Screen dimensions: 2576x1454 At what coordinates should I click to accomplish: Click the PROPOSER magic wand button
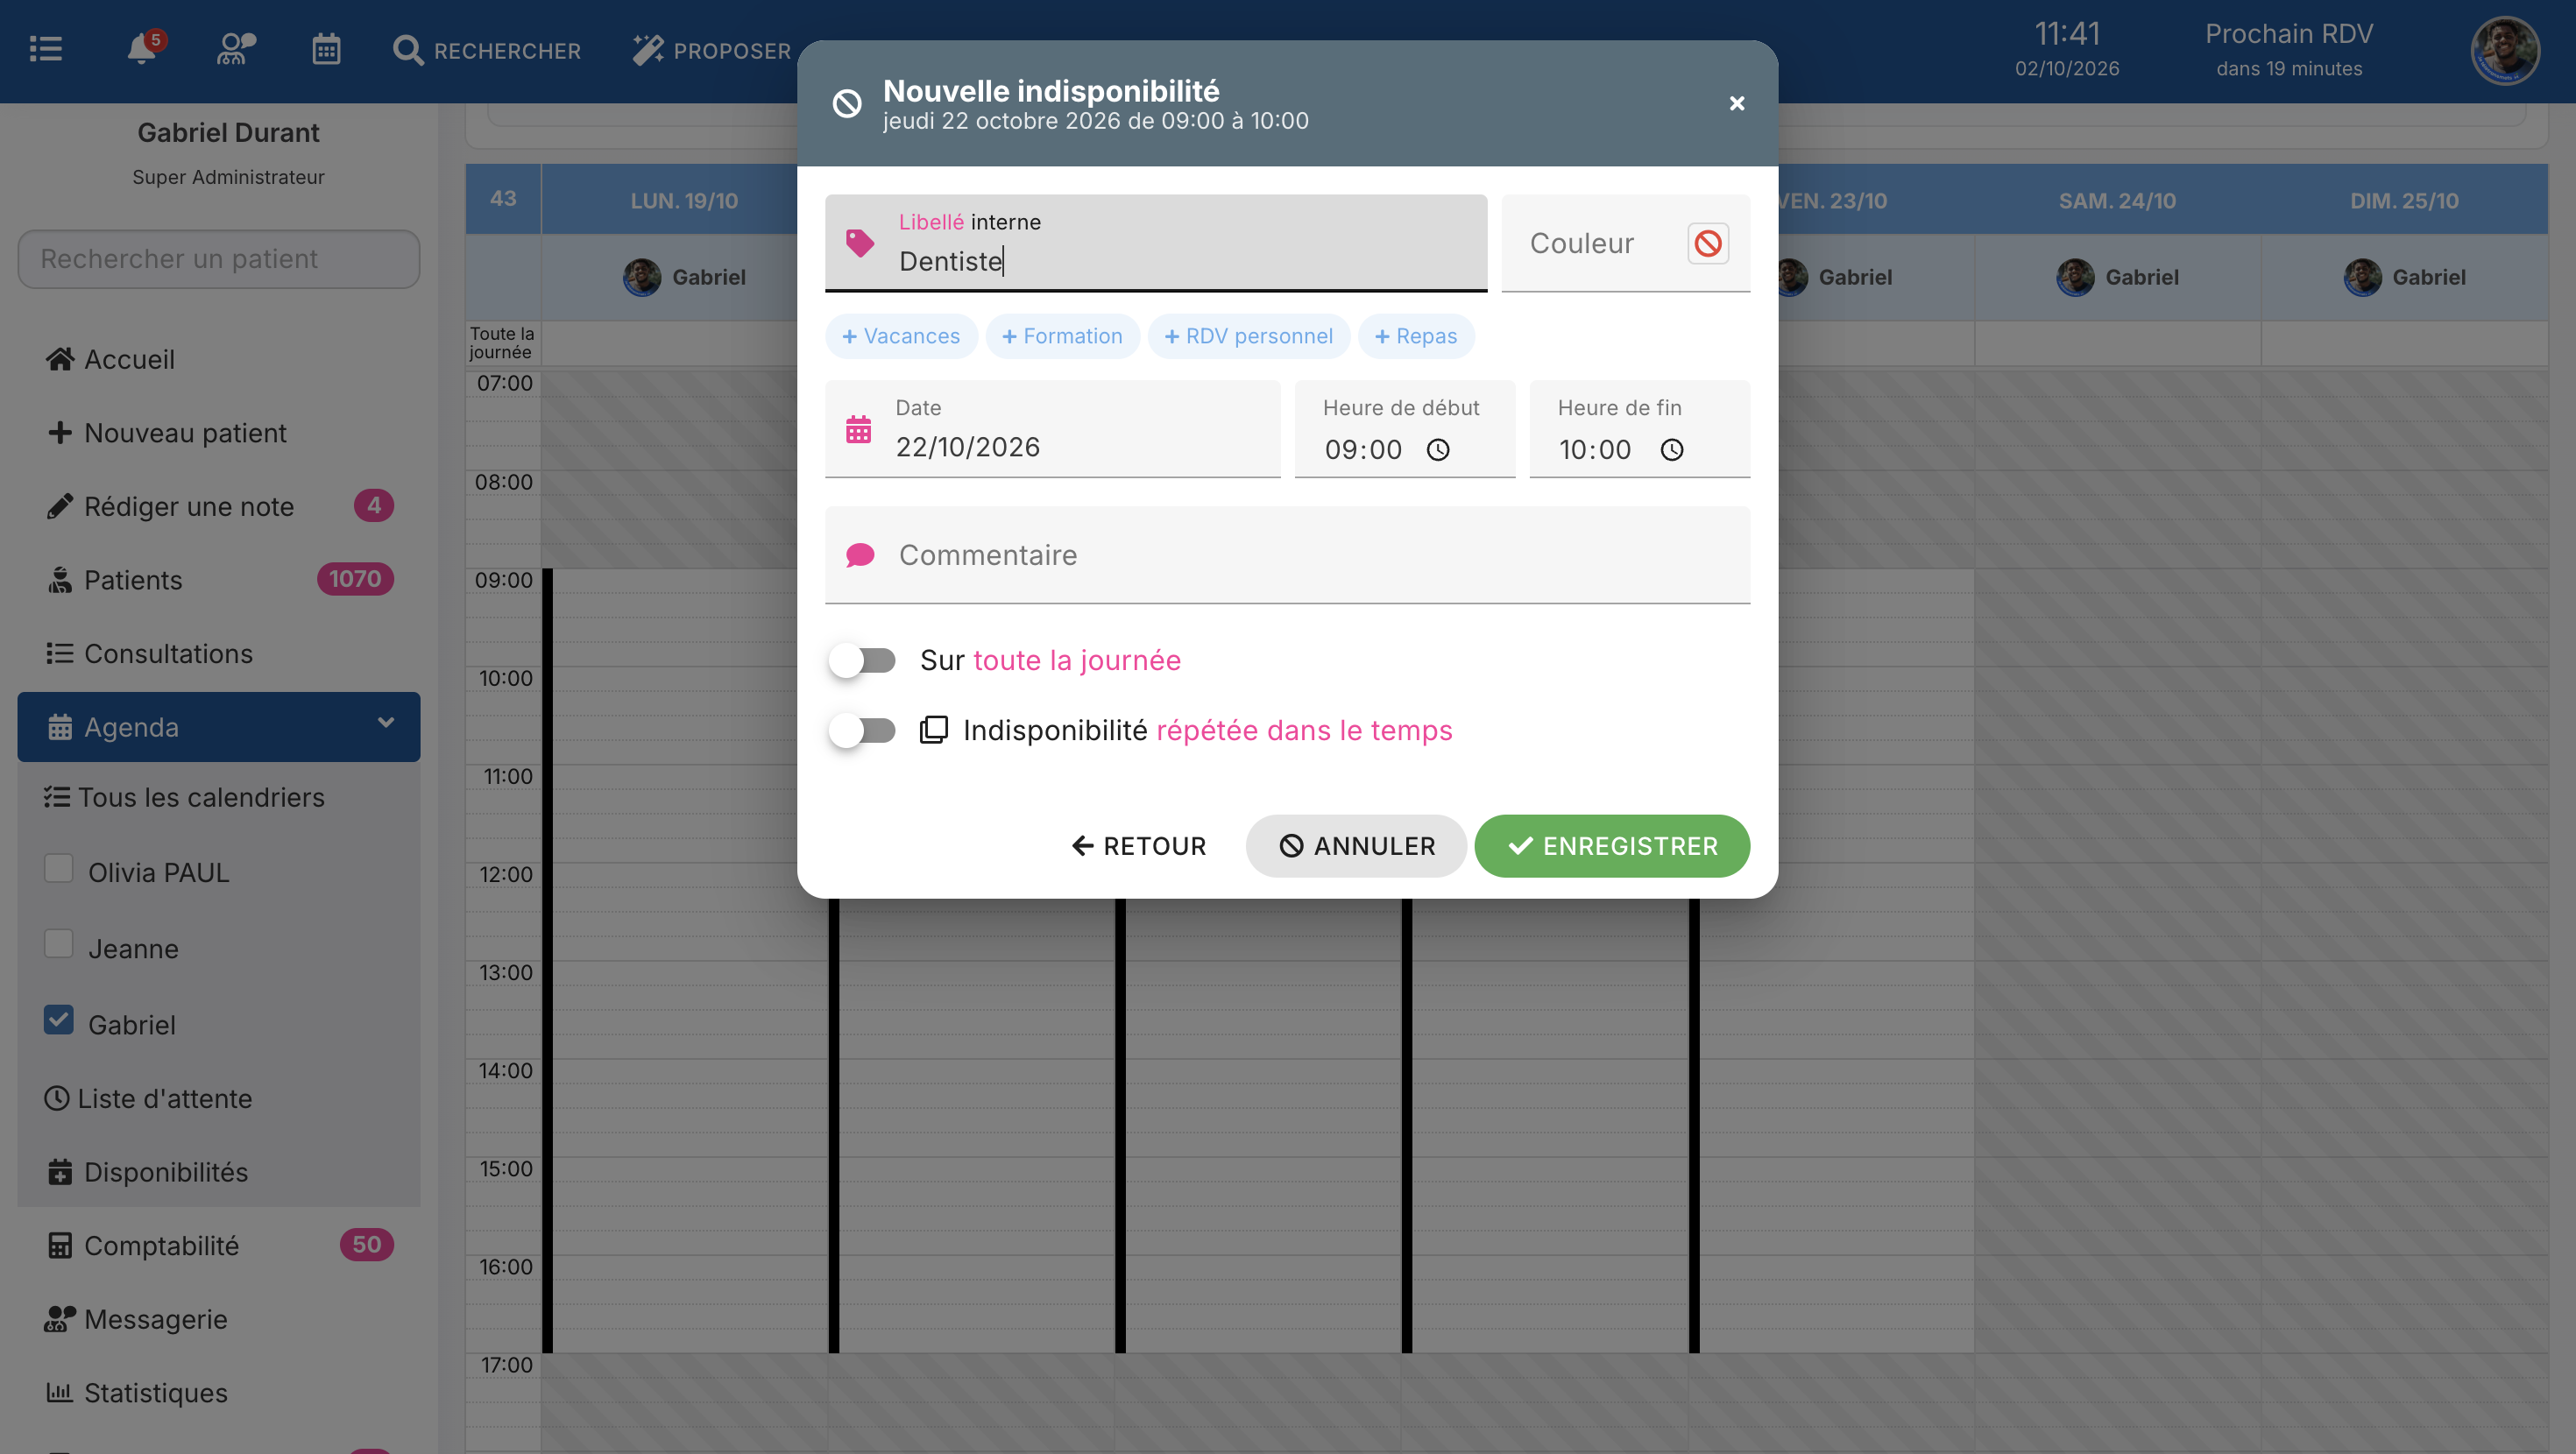coord(712,50)
